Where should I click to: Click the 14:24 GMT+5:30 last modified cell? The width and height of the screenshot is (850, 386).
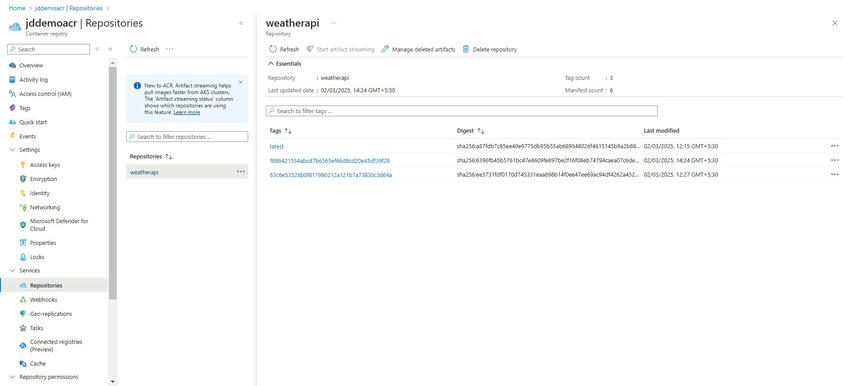(x=681, y=160)
